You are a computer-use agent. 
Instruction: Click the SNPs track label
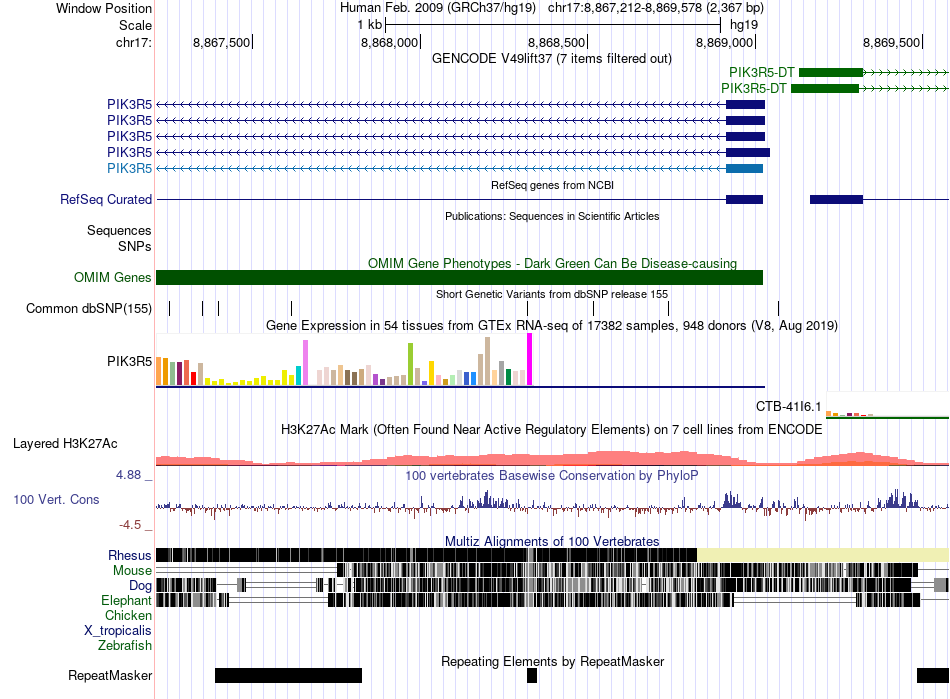coord(135,247)
